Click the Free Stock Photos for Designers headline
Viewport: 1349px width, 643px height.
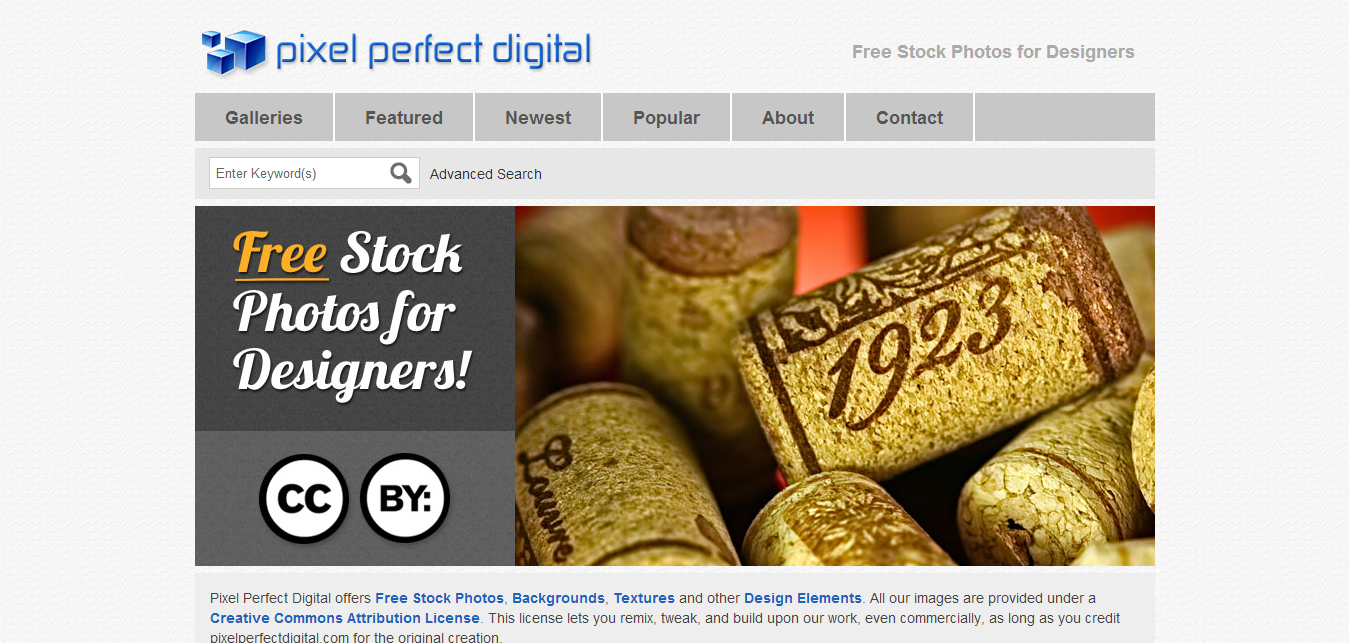pyautogui.click(x=351, y=313)
